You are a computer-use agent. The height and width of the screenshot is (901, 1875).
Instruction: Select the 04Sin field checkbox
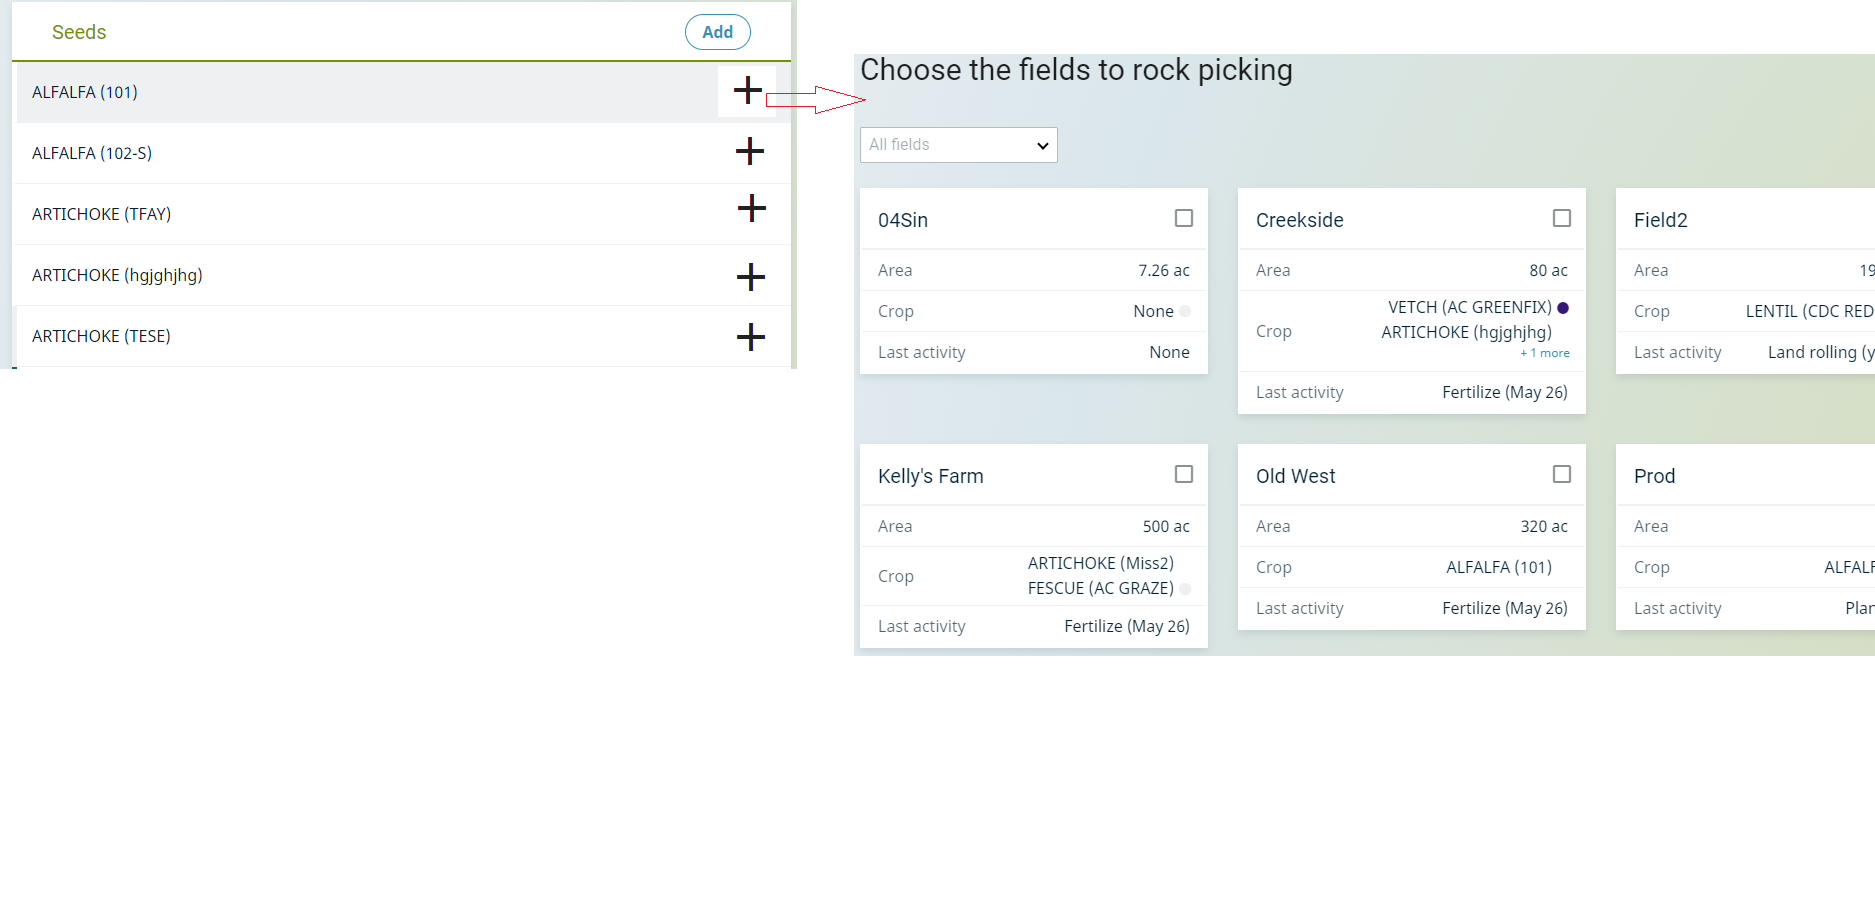point(1183,218)
